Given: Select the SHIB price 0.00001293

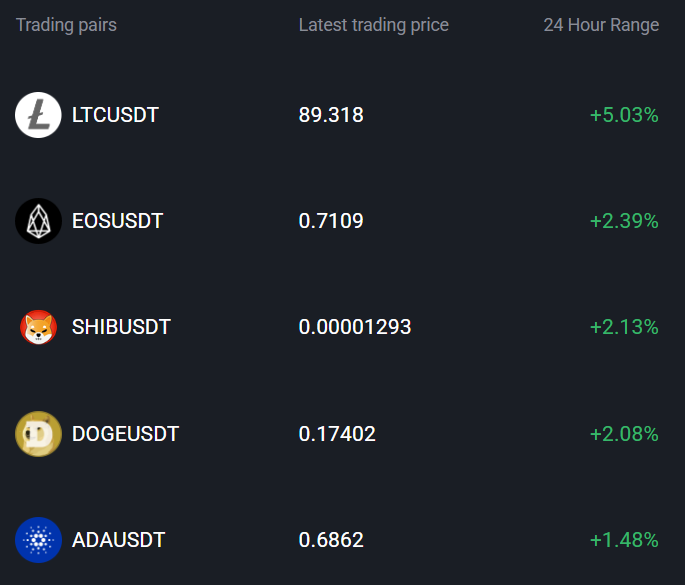Looking at the screenshot, I should click(x=355, y=327).
